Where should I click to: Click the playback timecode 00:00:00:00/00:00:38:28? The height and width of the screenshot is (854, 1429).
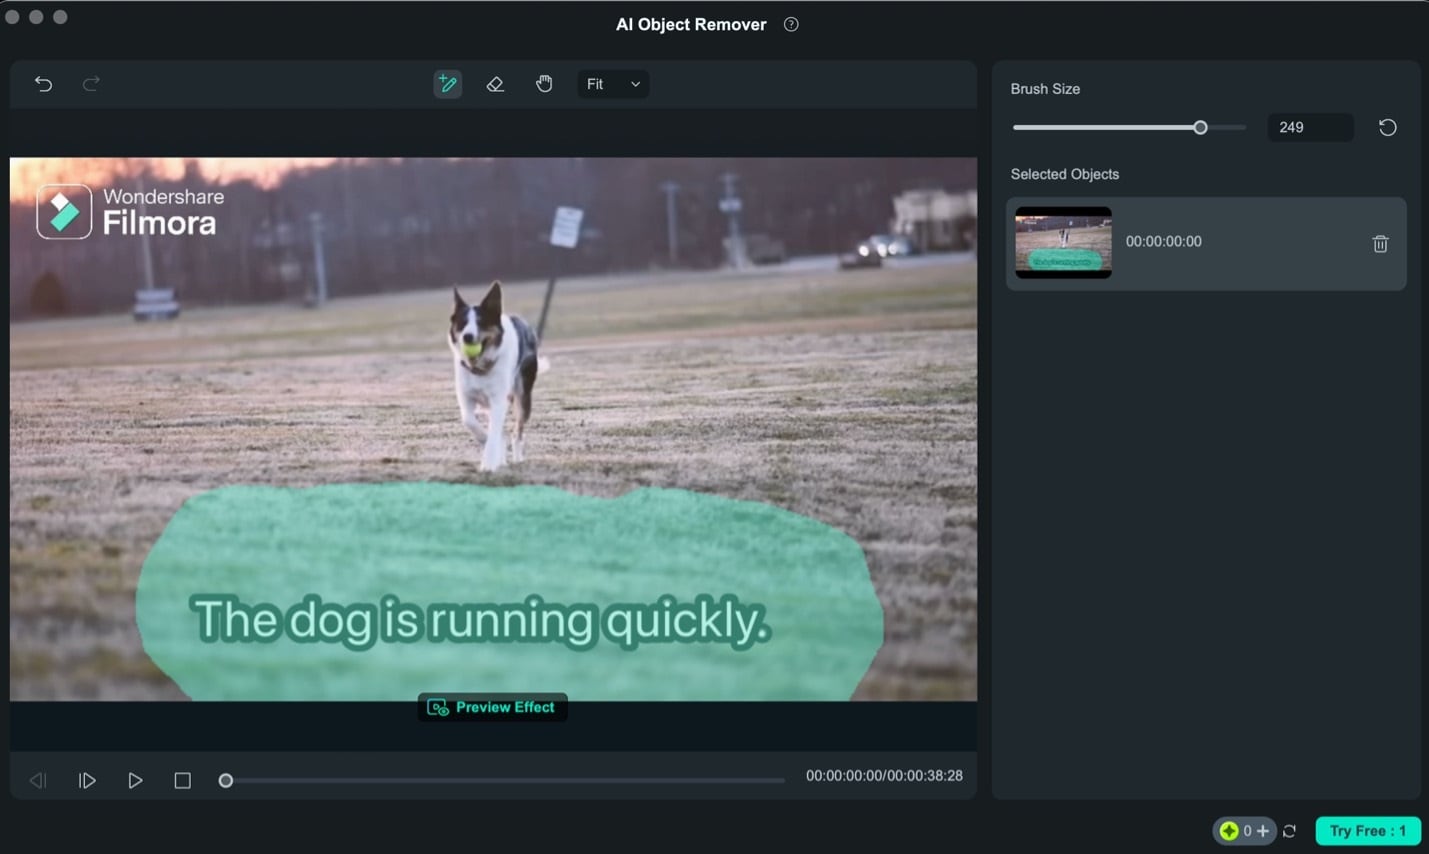click(884, 776)
